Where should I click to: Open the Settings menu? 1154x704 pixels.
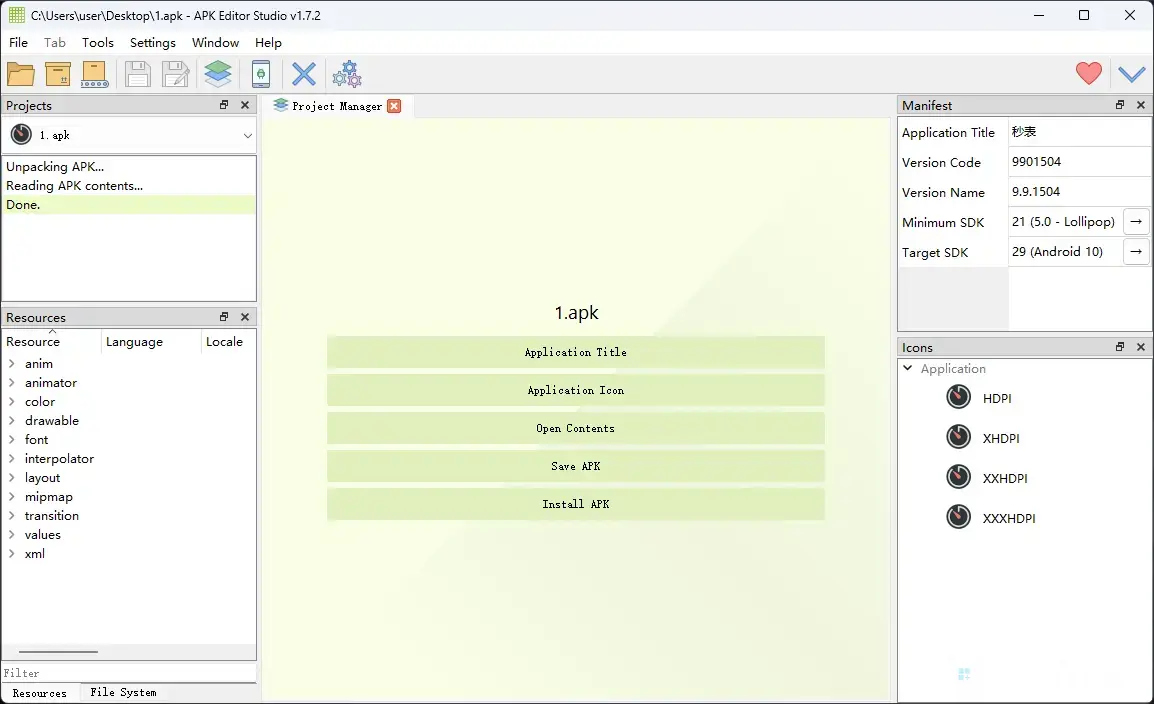point(152,43)
